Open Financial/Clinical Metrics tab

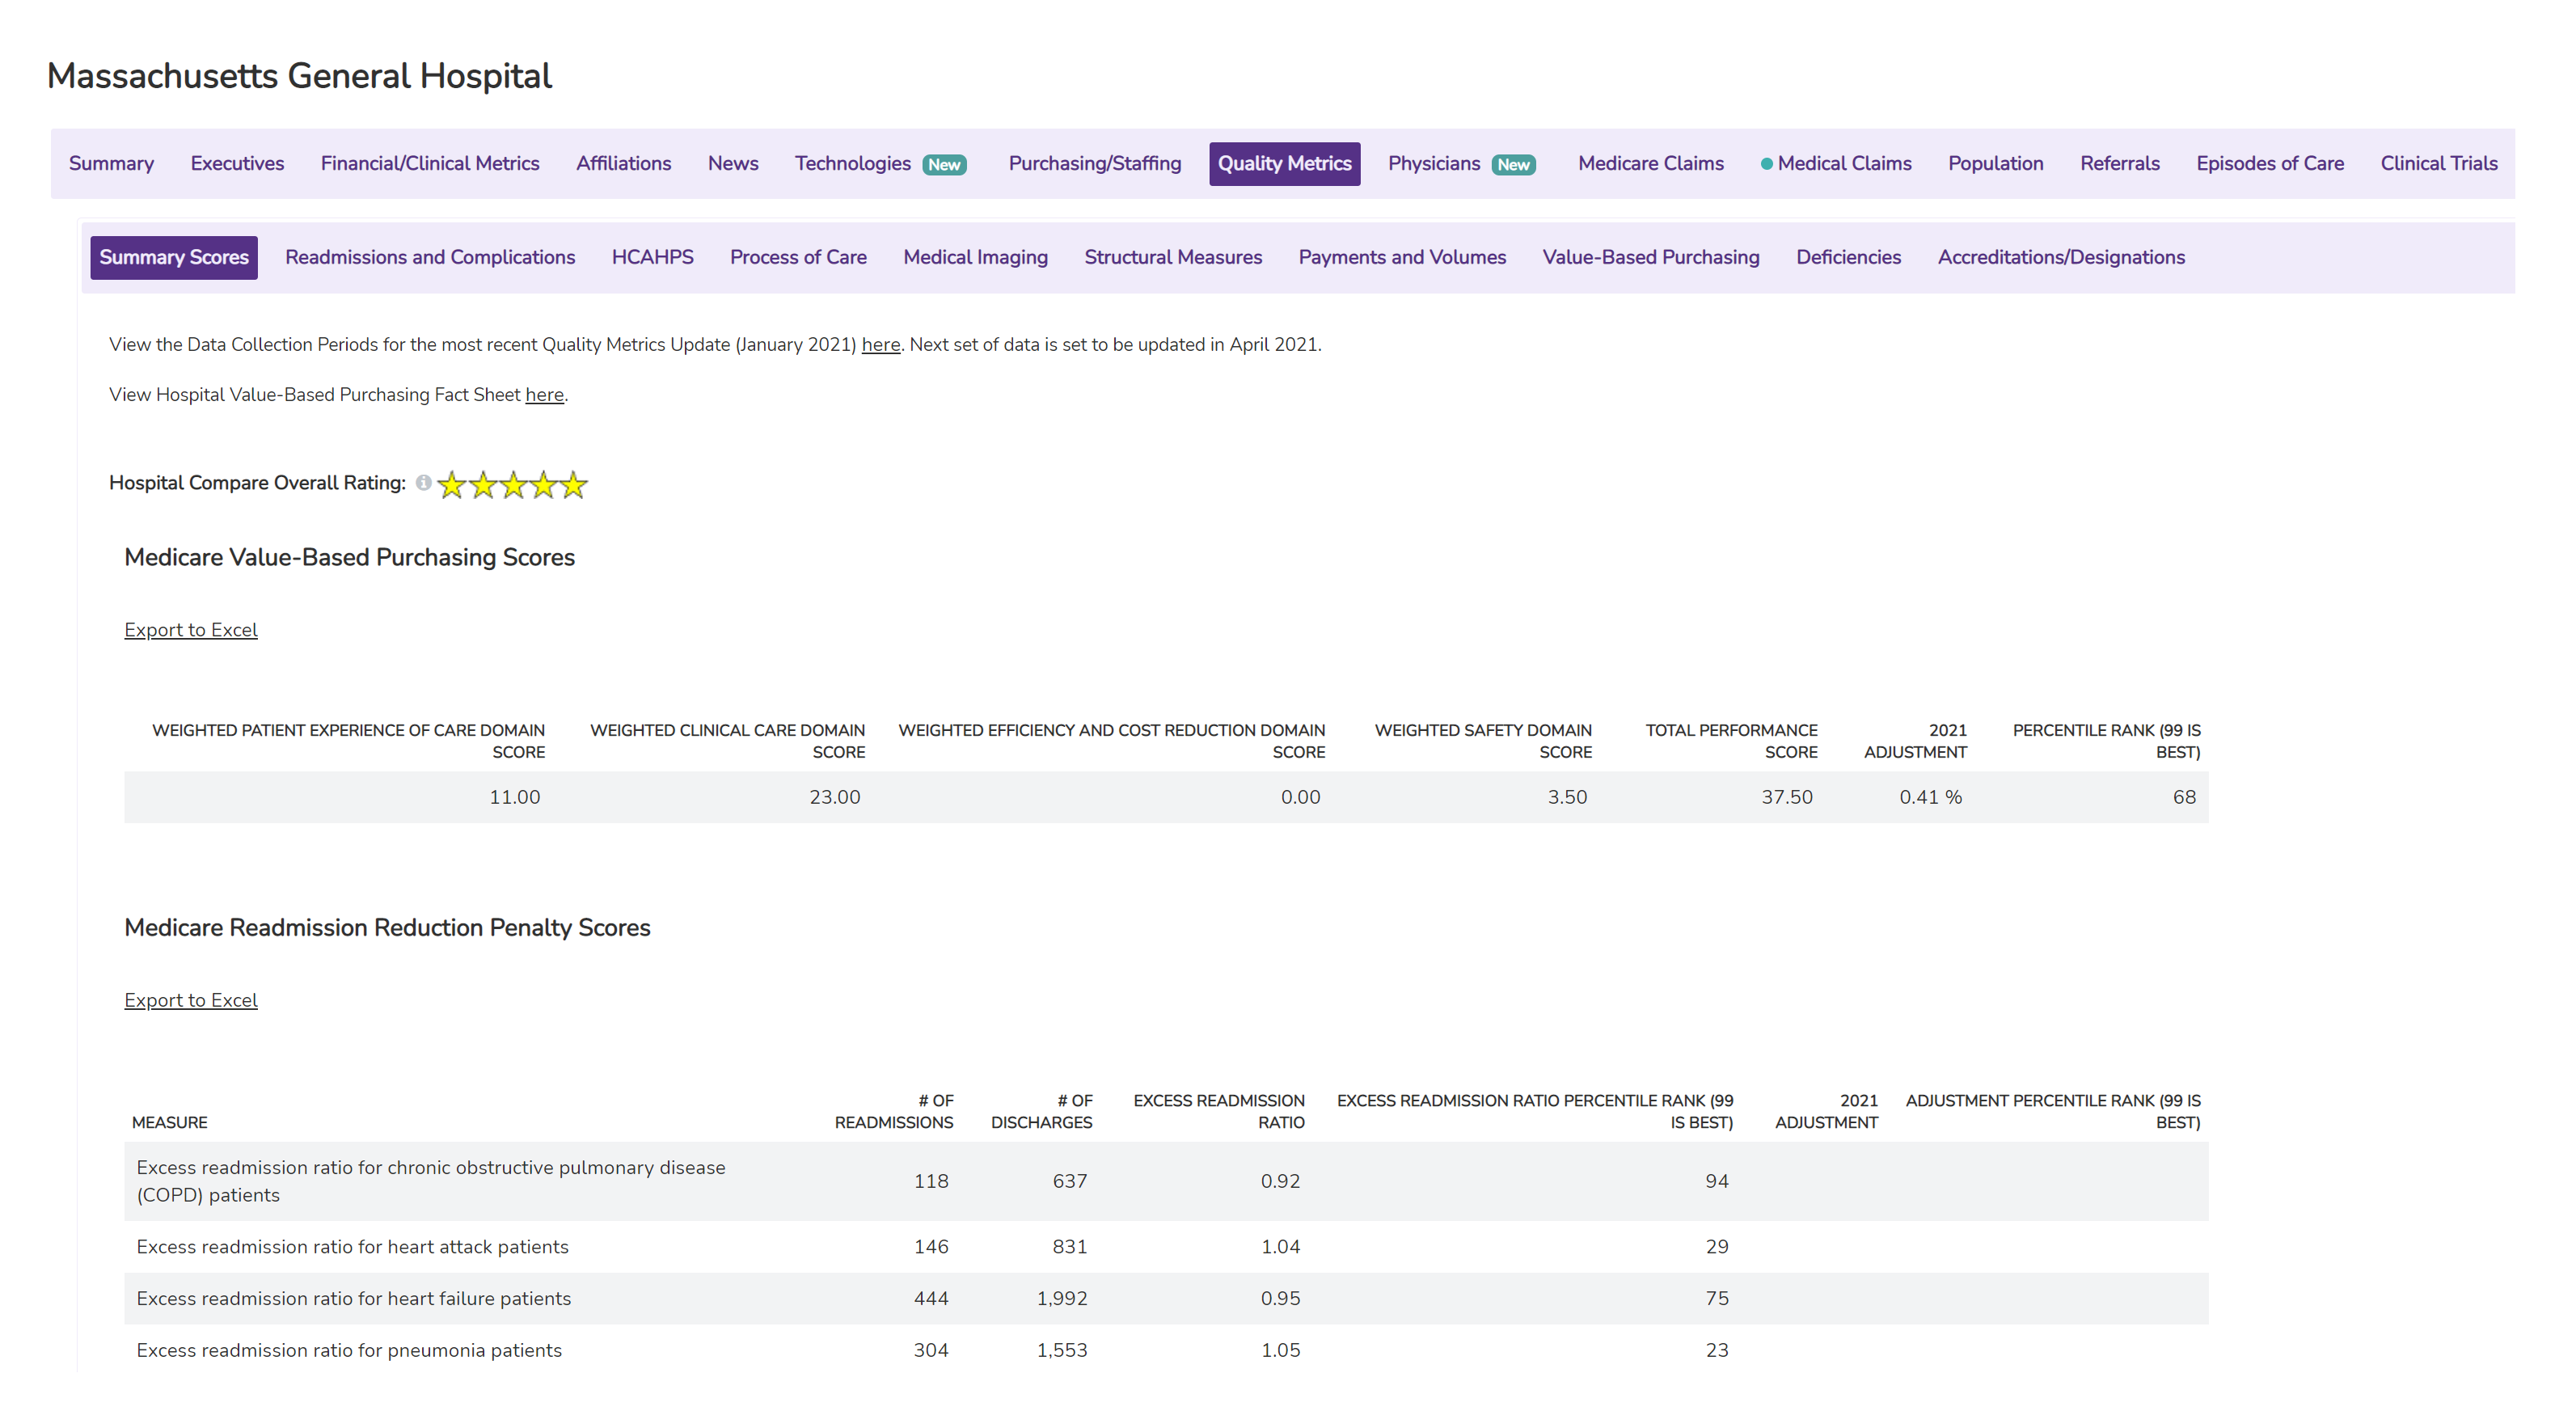tap(430, 164)
